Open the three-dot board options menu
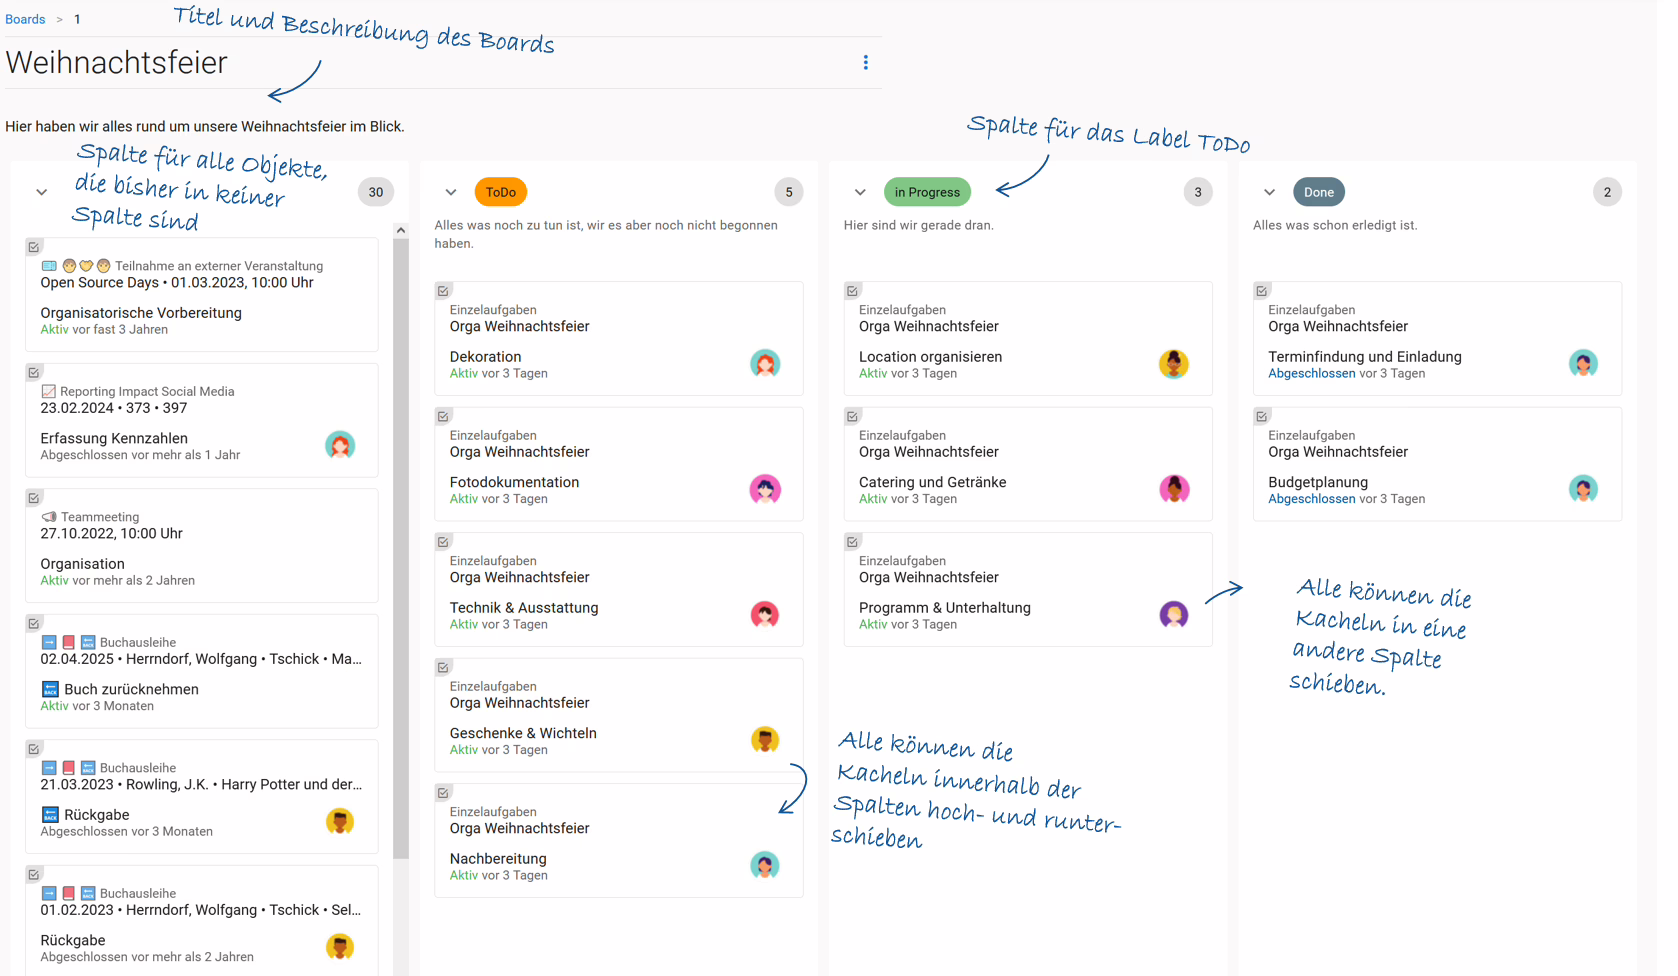Screen dimensions: 1678x976 [x=865, y=63]
